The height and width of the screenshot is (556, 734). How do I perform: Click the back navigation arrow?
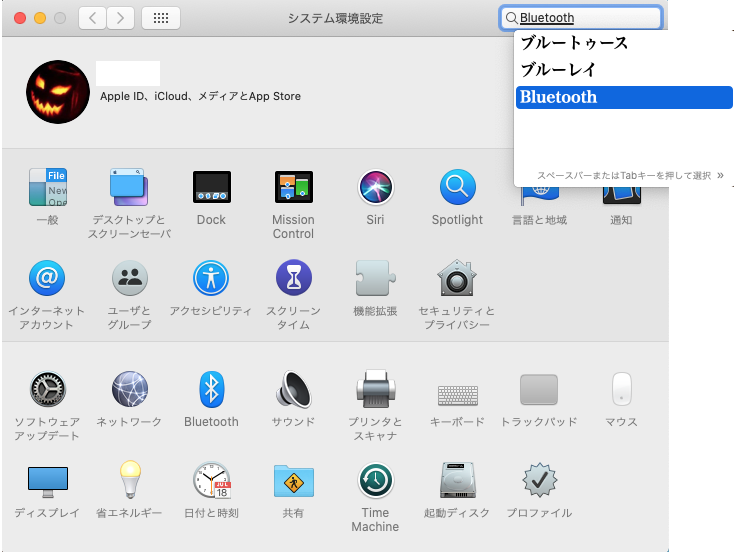point(92,18)
